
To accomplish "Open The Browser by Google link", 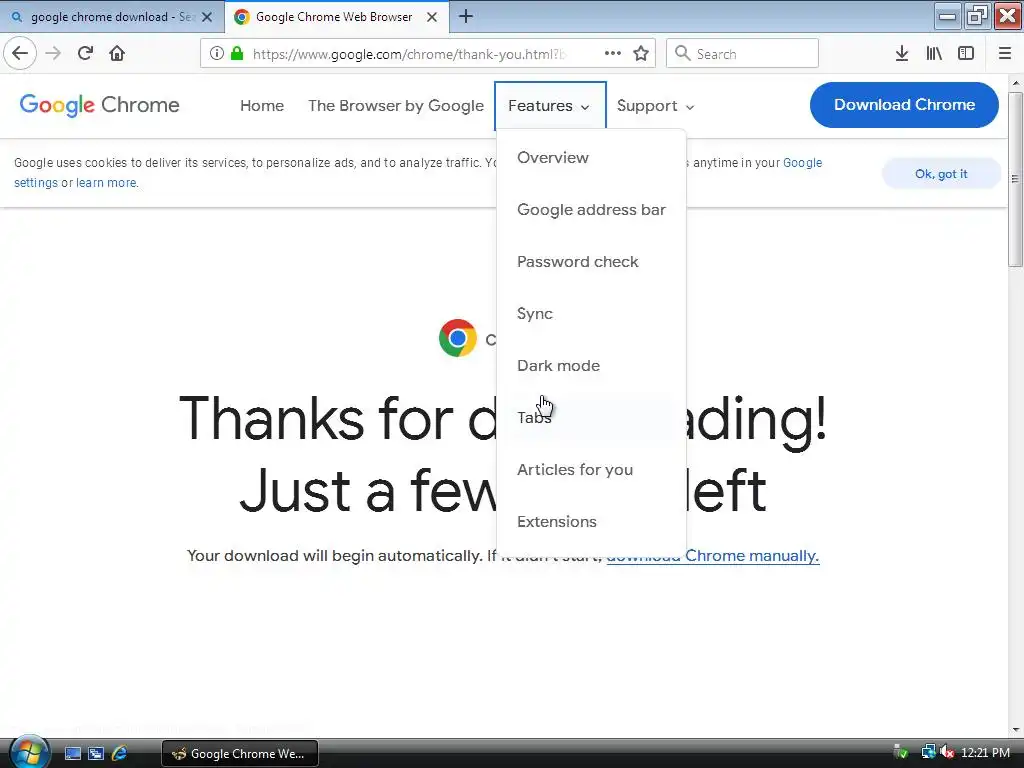I will point(396,106).
